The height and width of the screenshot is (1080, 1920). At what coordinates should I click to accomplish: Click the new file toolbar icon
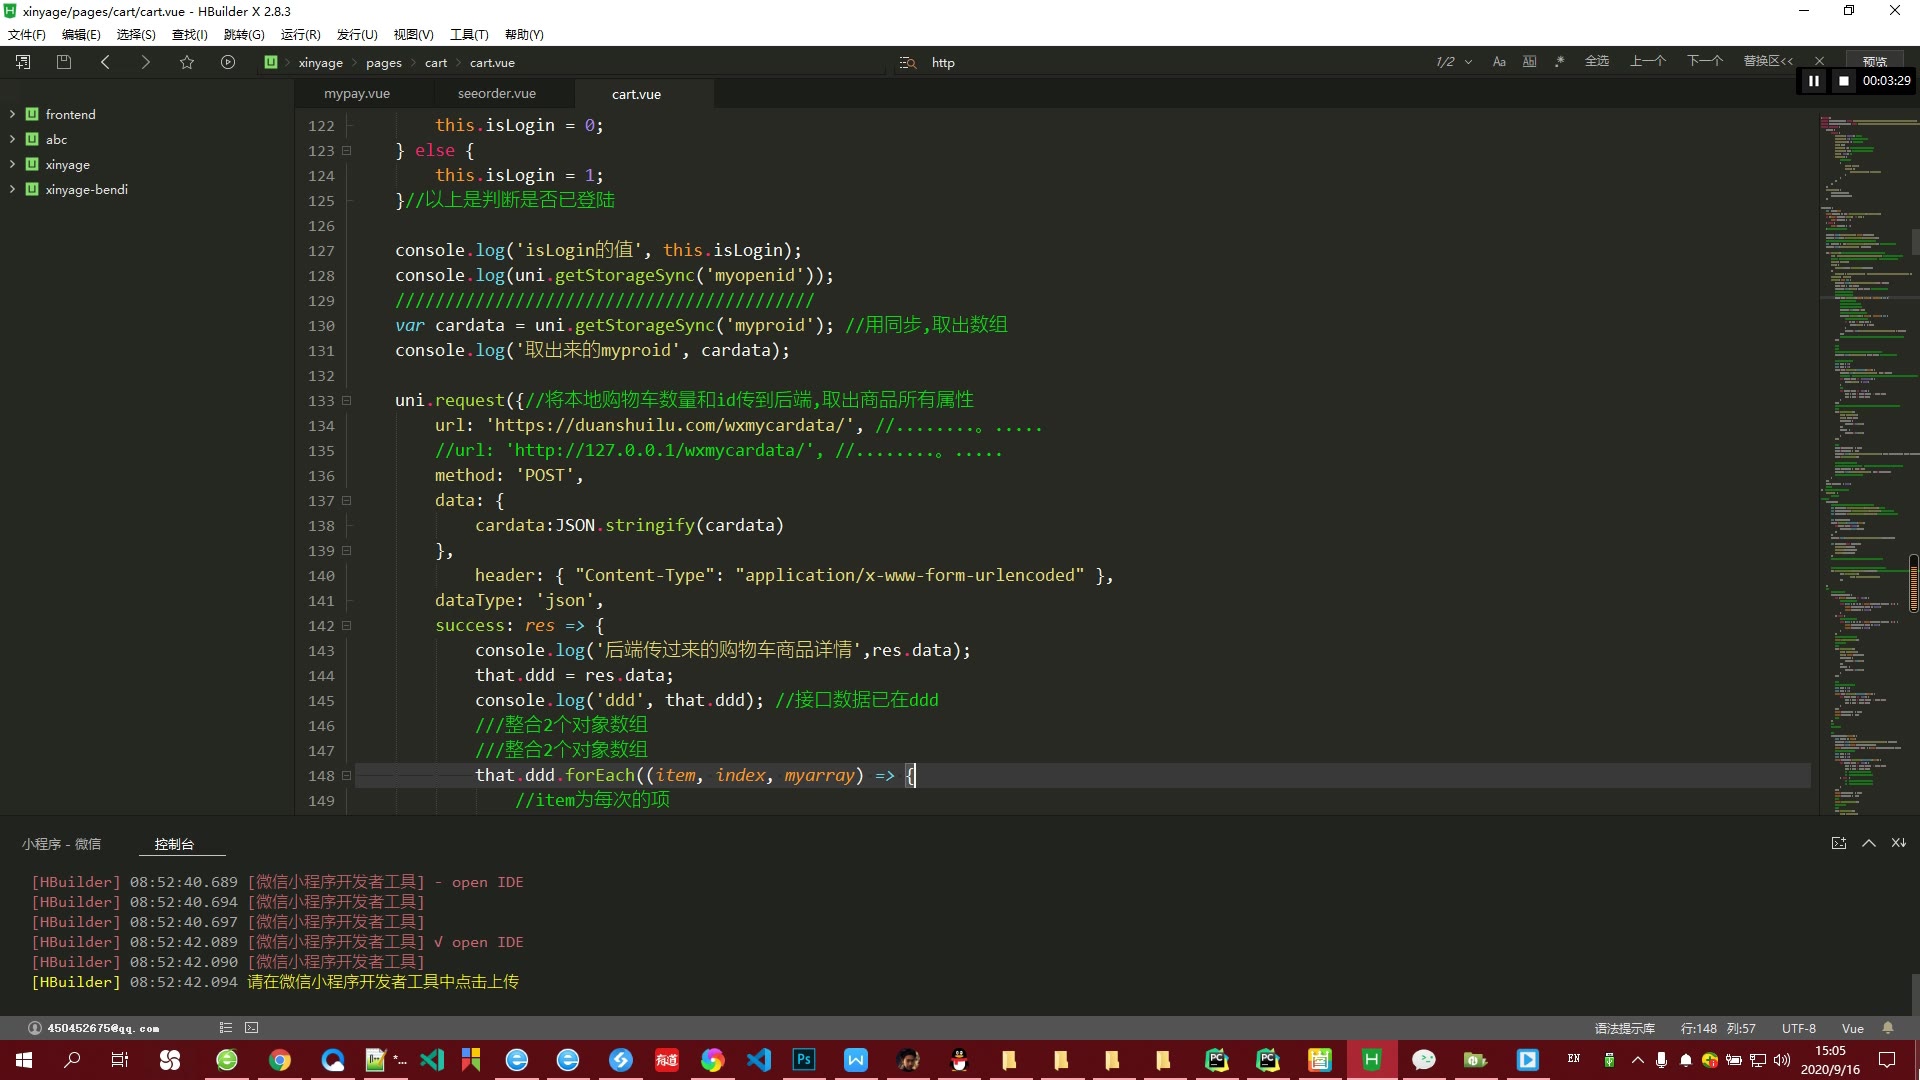[x=23, y=62]
